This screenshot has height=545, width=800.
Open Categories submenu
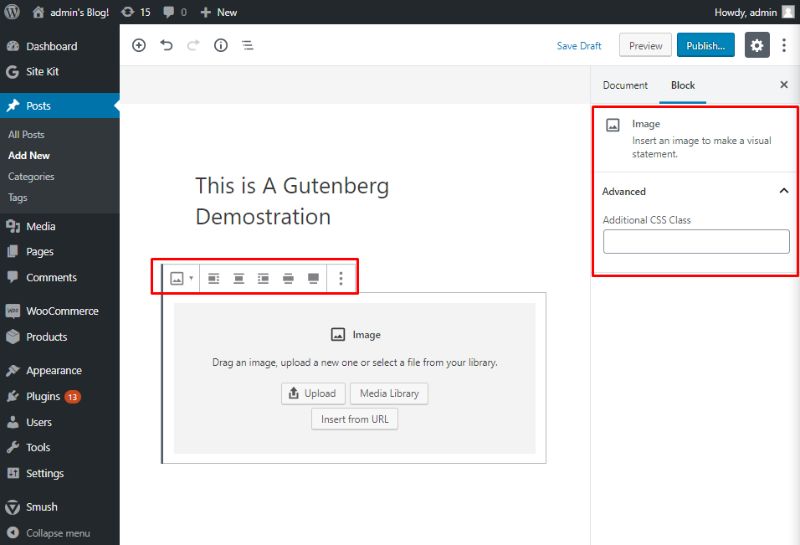point(31,176)
